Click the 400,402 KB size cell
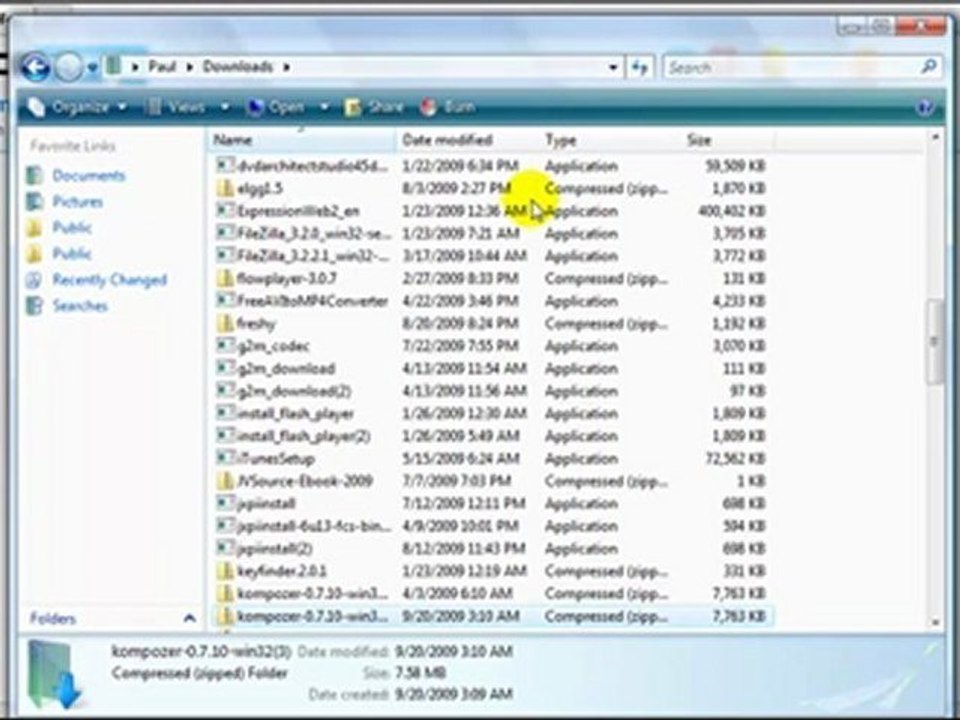Viewport: 960px width, 720px height. tap(732, 211)
